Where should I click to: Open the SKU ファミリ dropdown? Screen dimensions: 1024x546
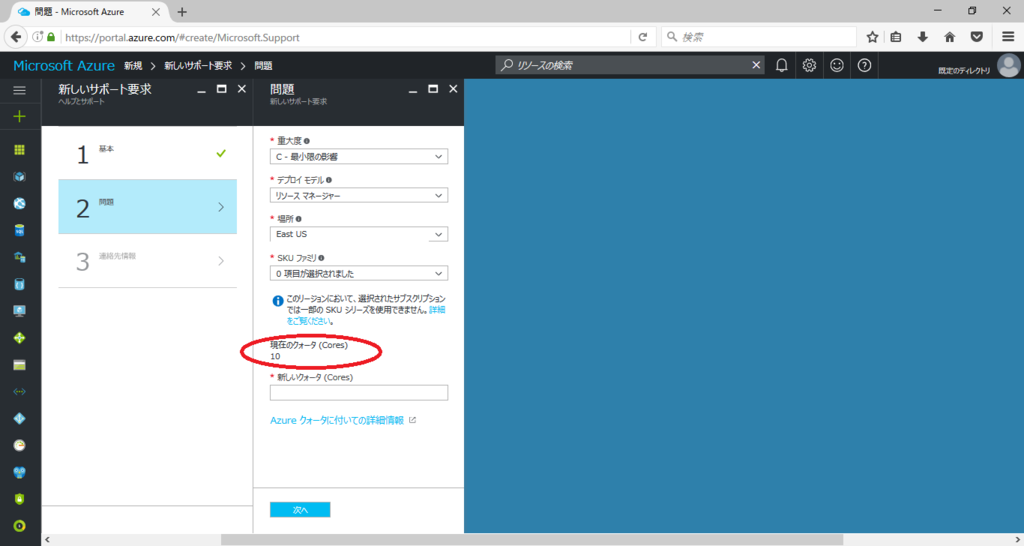point(359,273)
